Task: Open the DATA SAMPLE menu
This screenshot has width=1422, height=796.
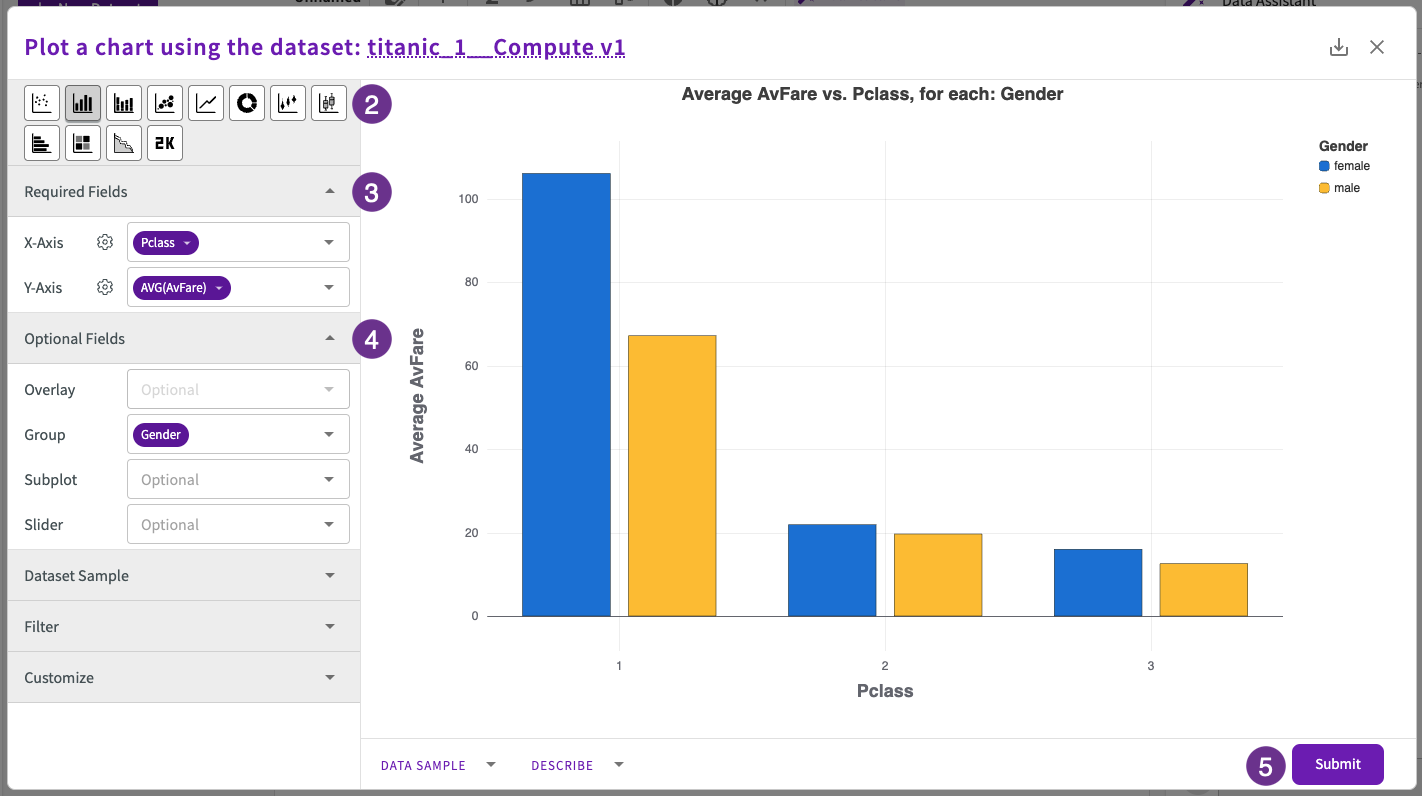Action: click(x=438, y=765)
